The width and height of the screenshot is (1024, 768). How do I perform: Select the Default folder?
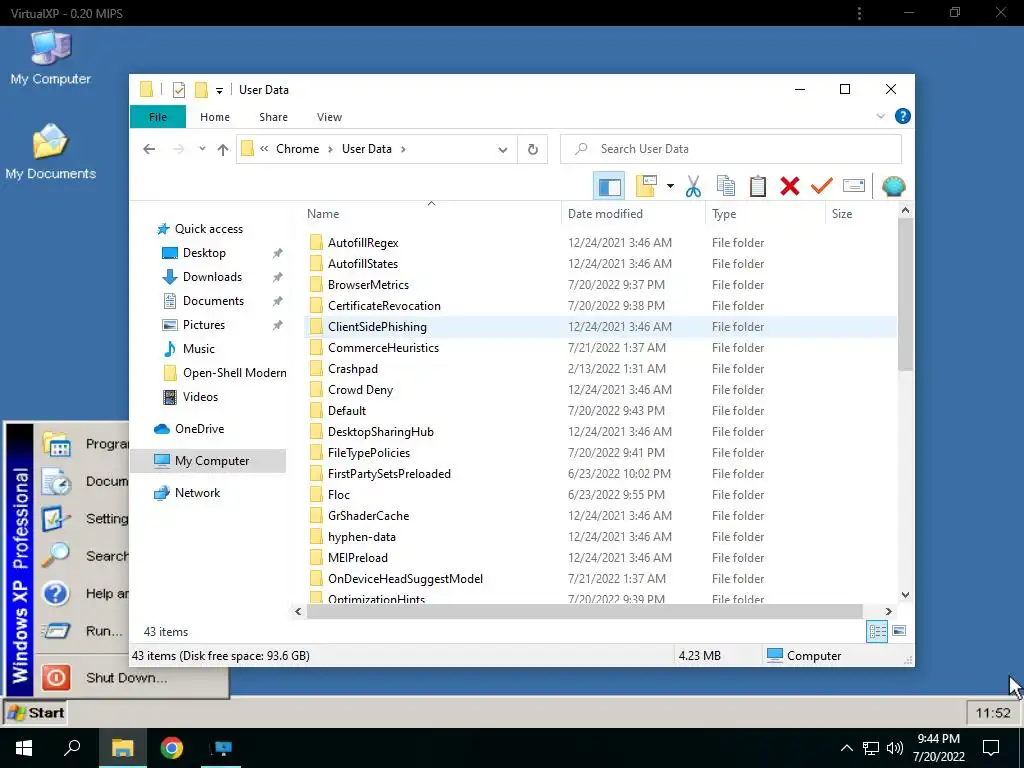click(x=347, y=411)
